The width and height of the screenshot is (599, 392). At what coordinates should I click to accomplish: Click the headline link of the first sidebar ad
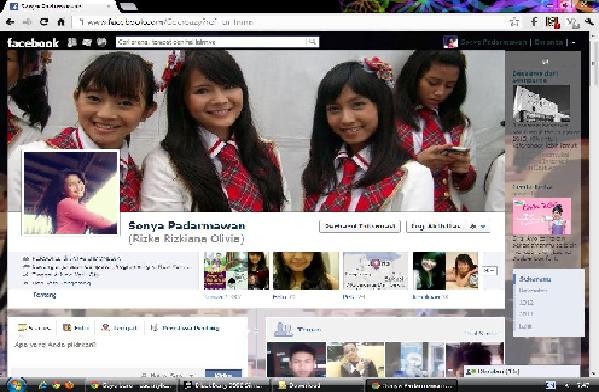coord(535,77)
